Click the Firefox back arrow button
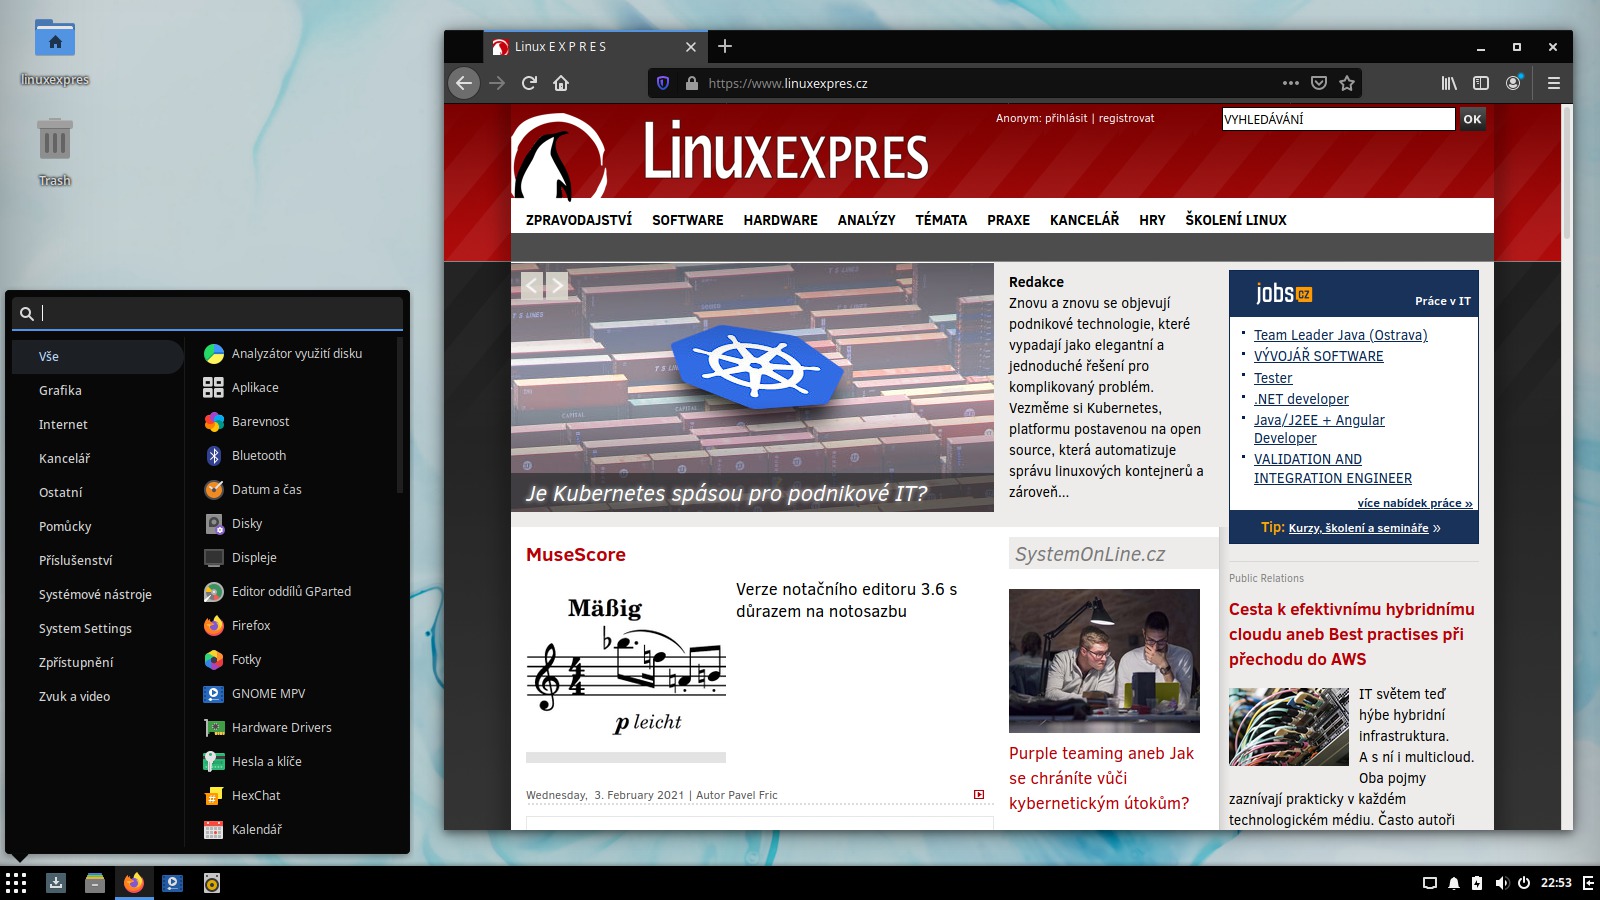 pyautogui.click(x=464, y=83)
